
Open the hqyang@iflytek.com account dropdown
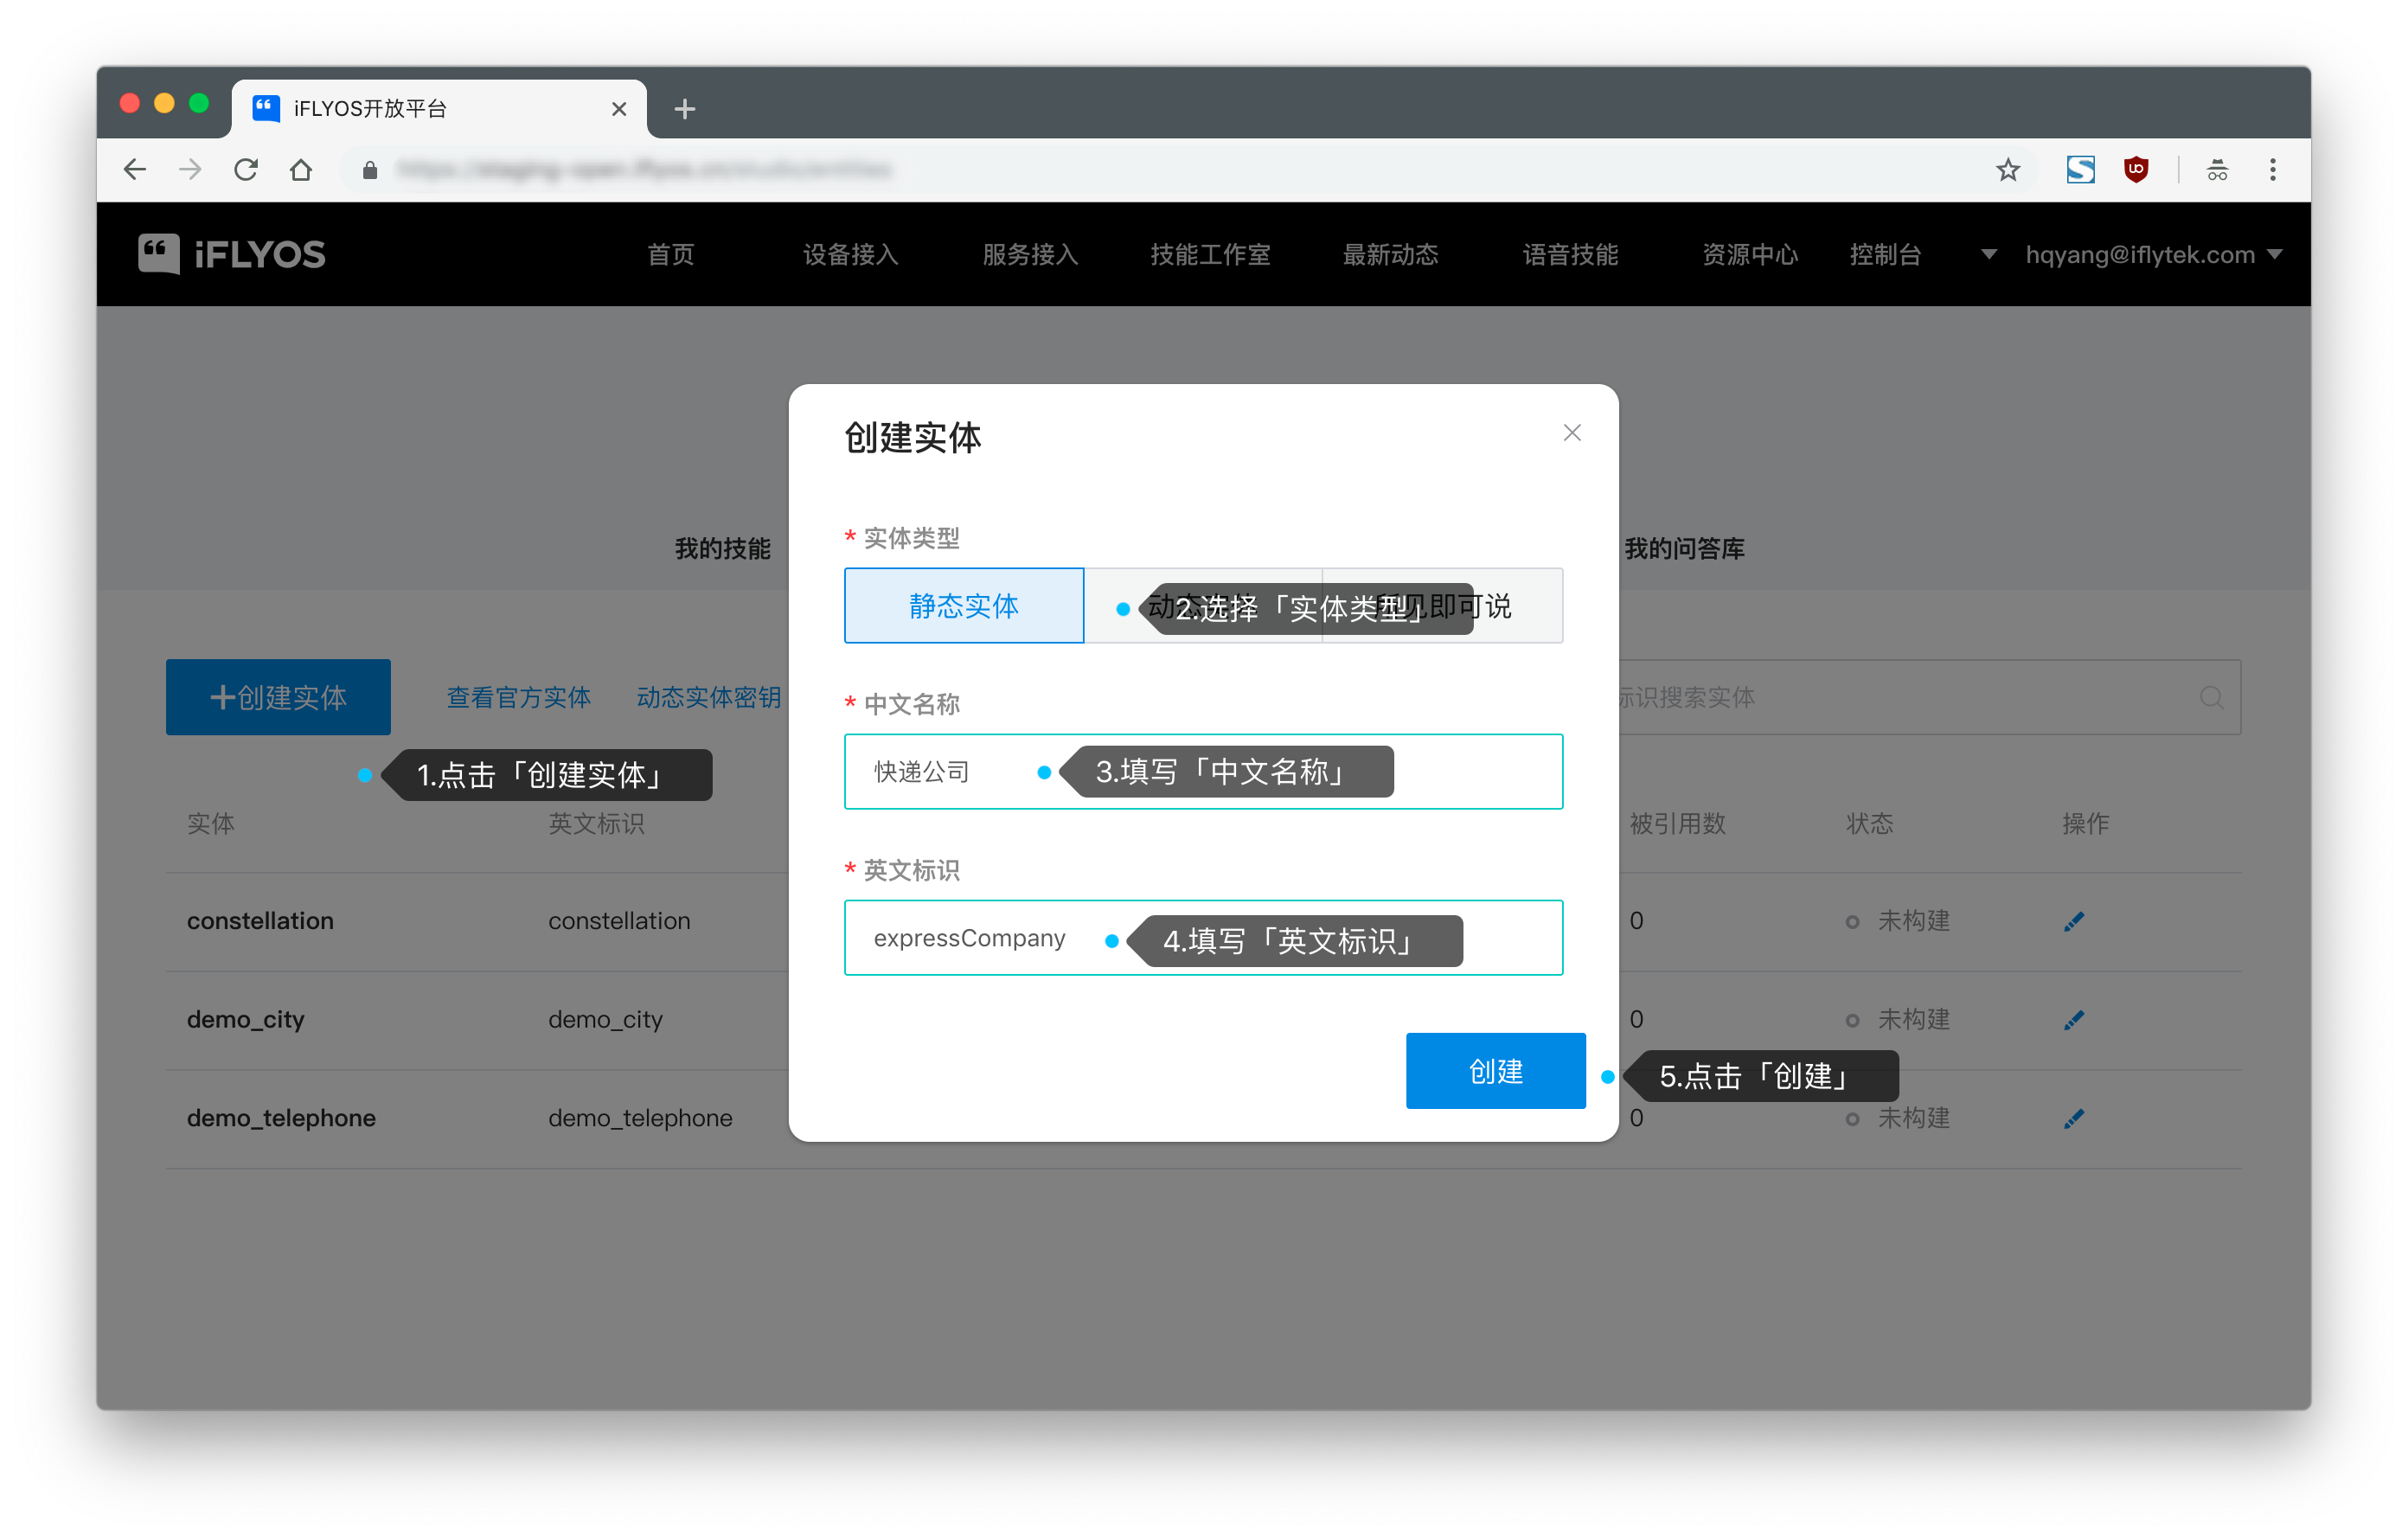coord(2154,254)
